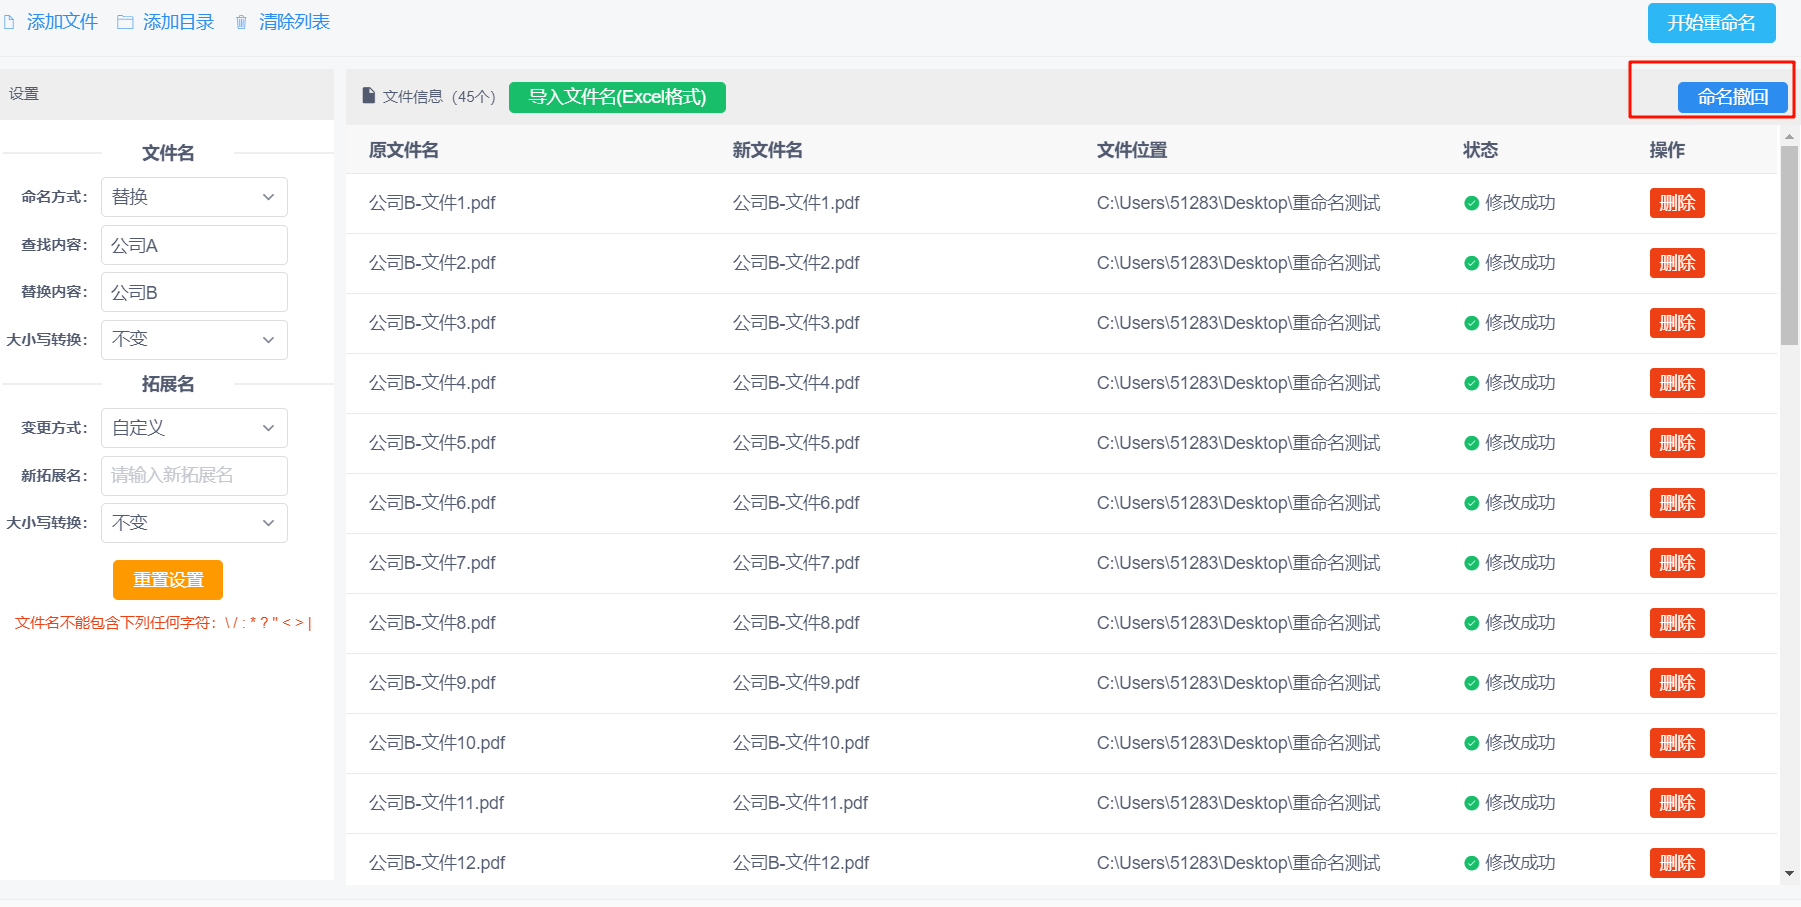Click the scrollbar down arrow in file list
This screenshot has width=1801, height=907.
click(1789, 874)
